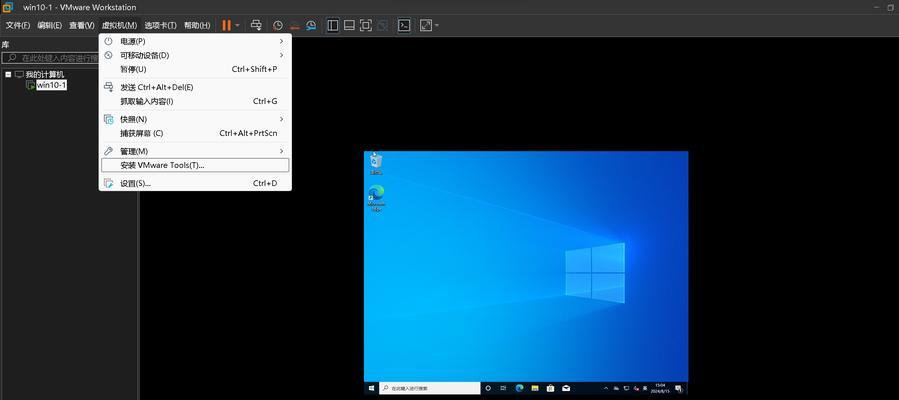Select 捕获屏幕 (C) menu entry
Viewport: 899px width, 400px height.
pos(195,133)
